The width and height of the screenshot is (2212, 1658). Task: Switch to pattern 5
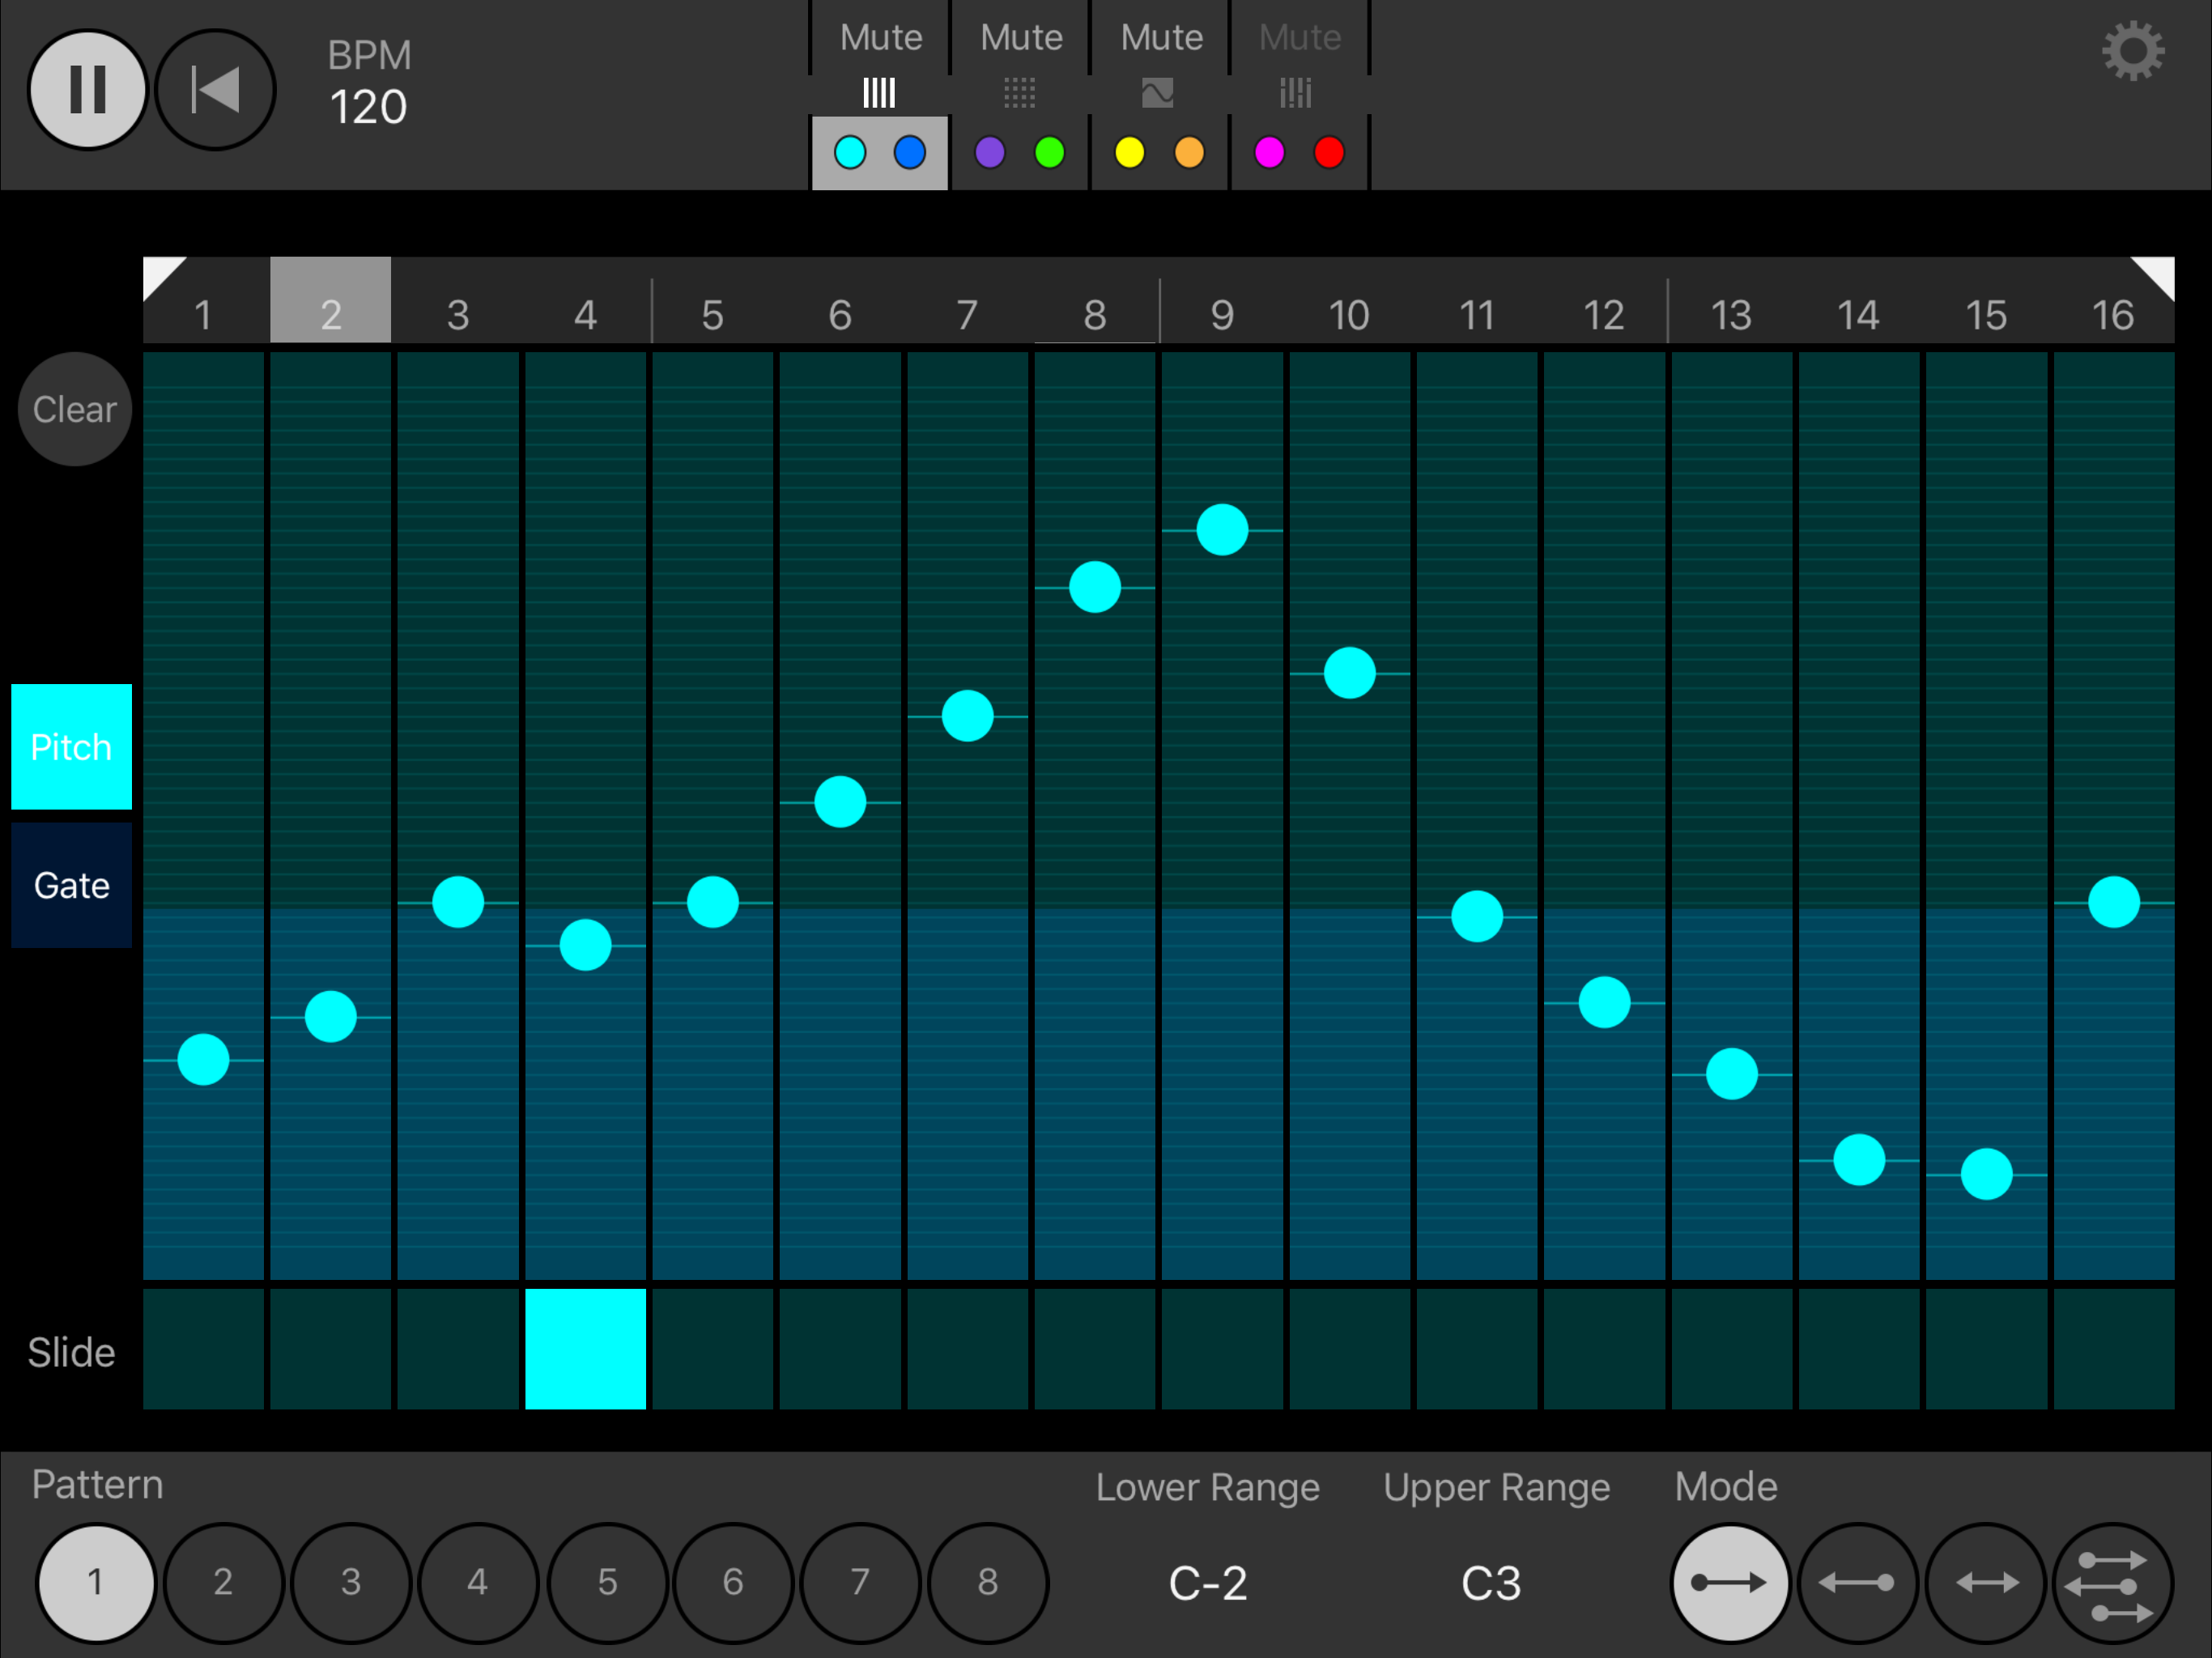click(607, 1582)
